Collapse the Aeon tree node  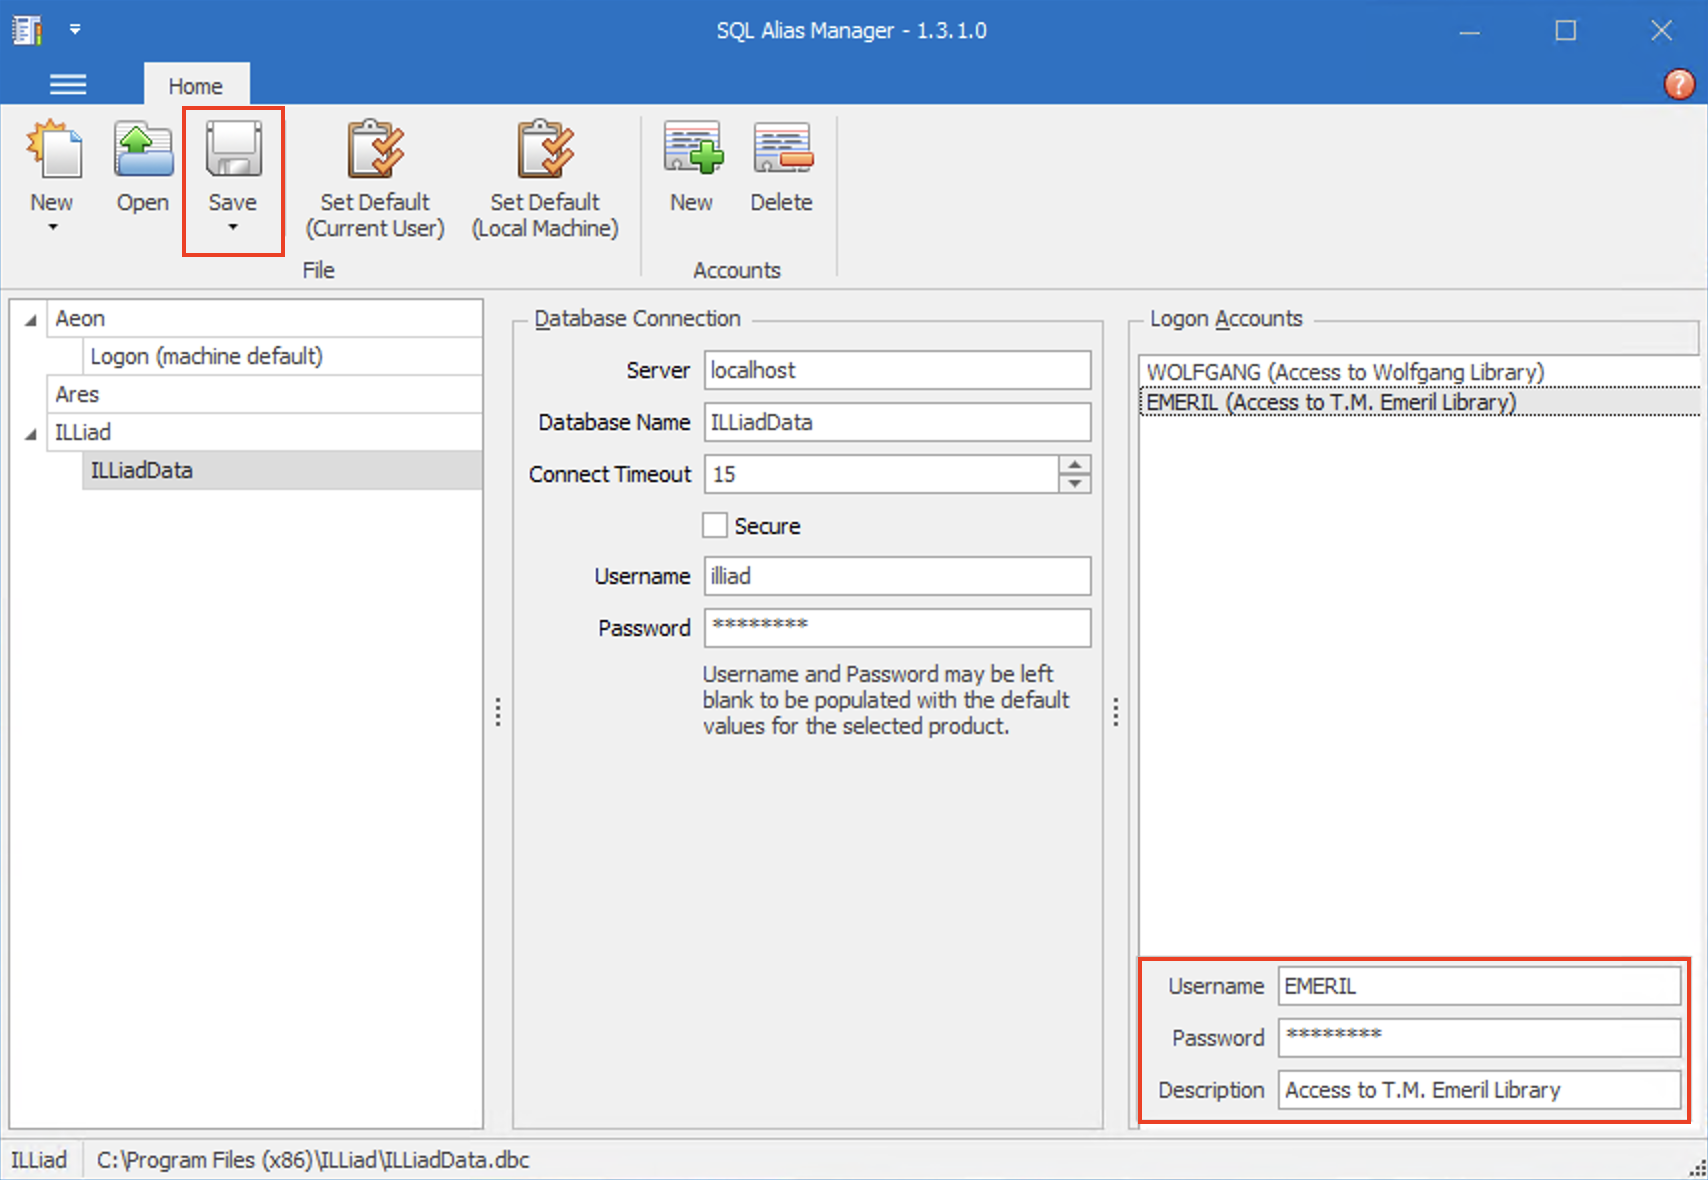click(x=29, y=318)
